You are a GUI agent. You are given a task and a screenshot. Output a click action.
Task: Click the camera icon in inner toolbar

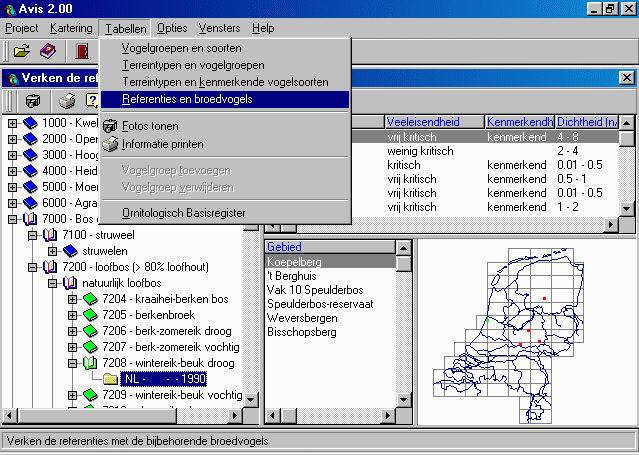tap(33, 101)
